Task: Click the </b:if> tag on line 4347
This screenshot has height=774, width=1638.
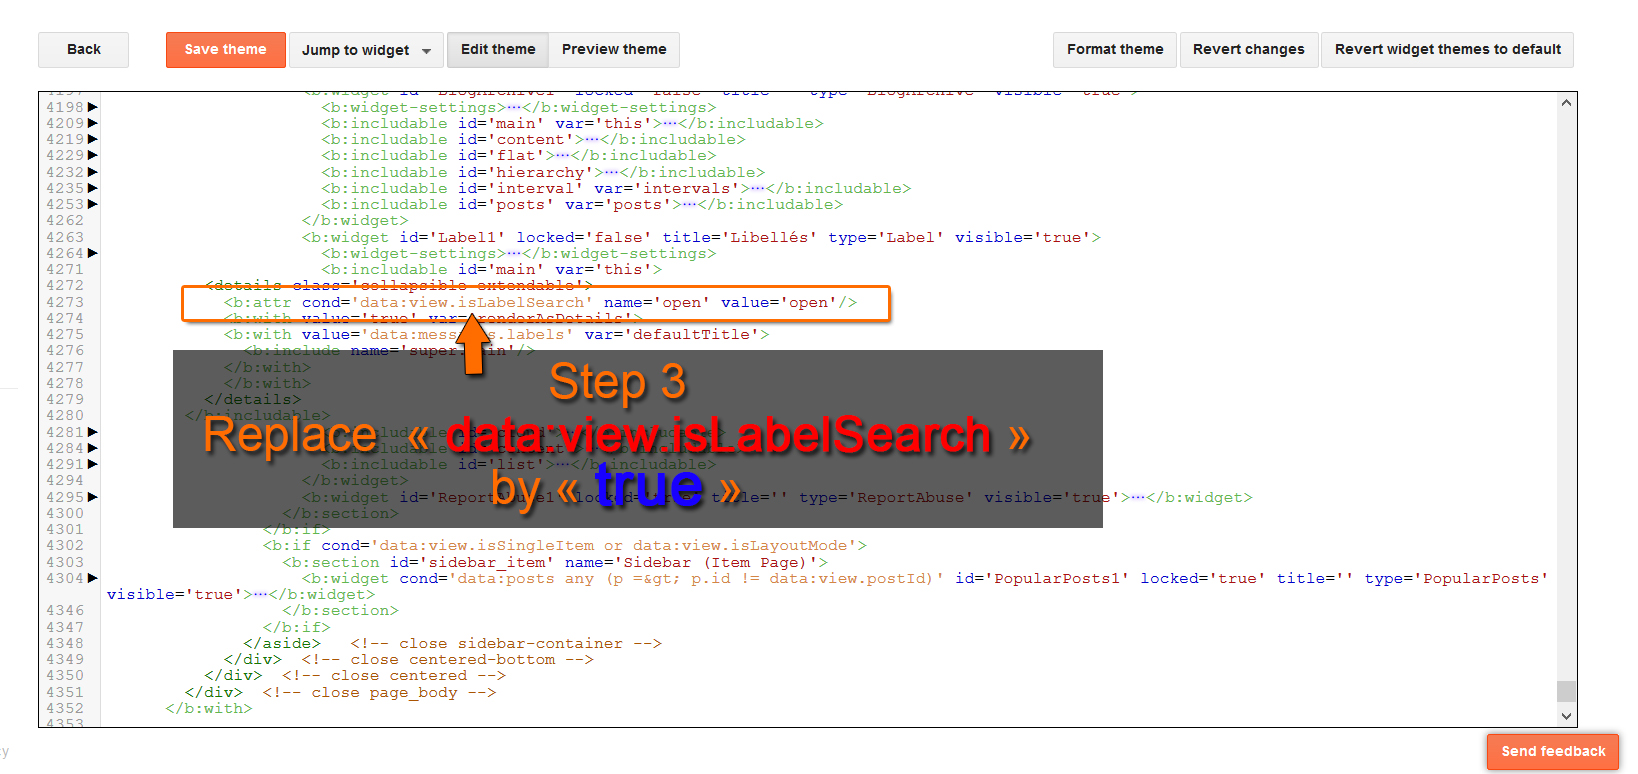Action: pos(296,627)
